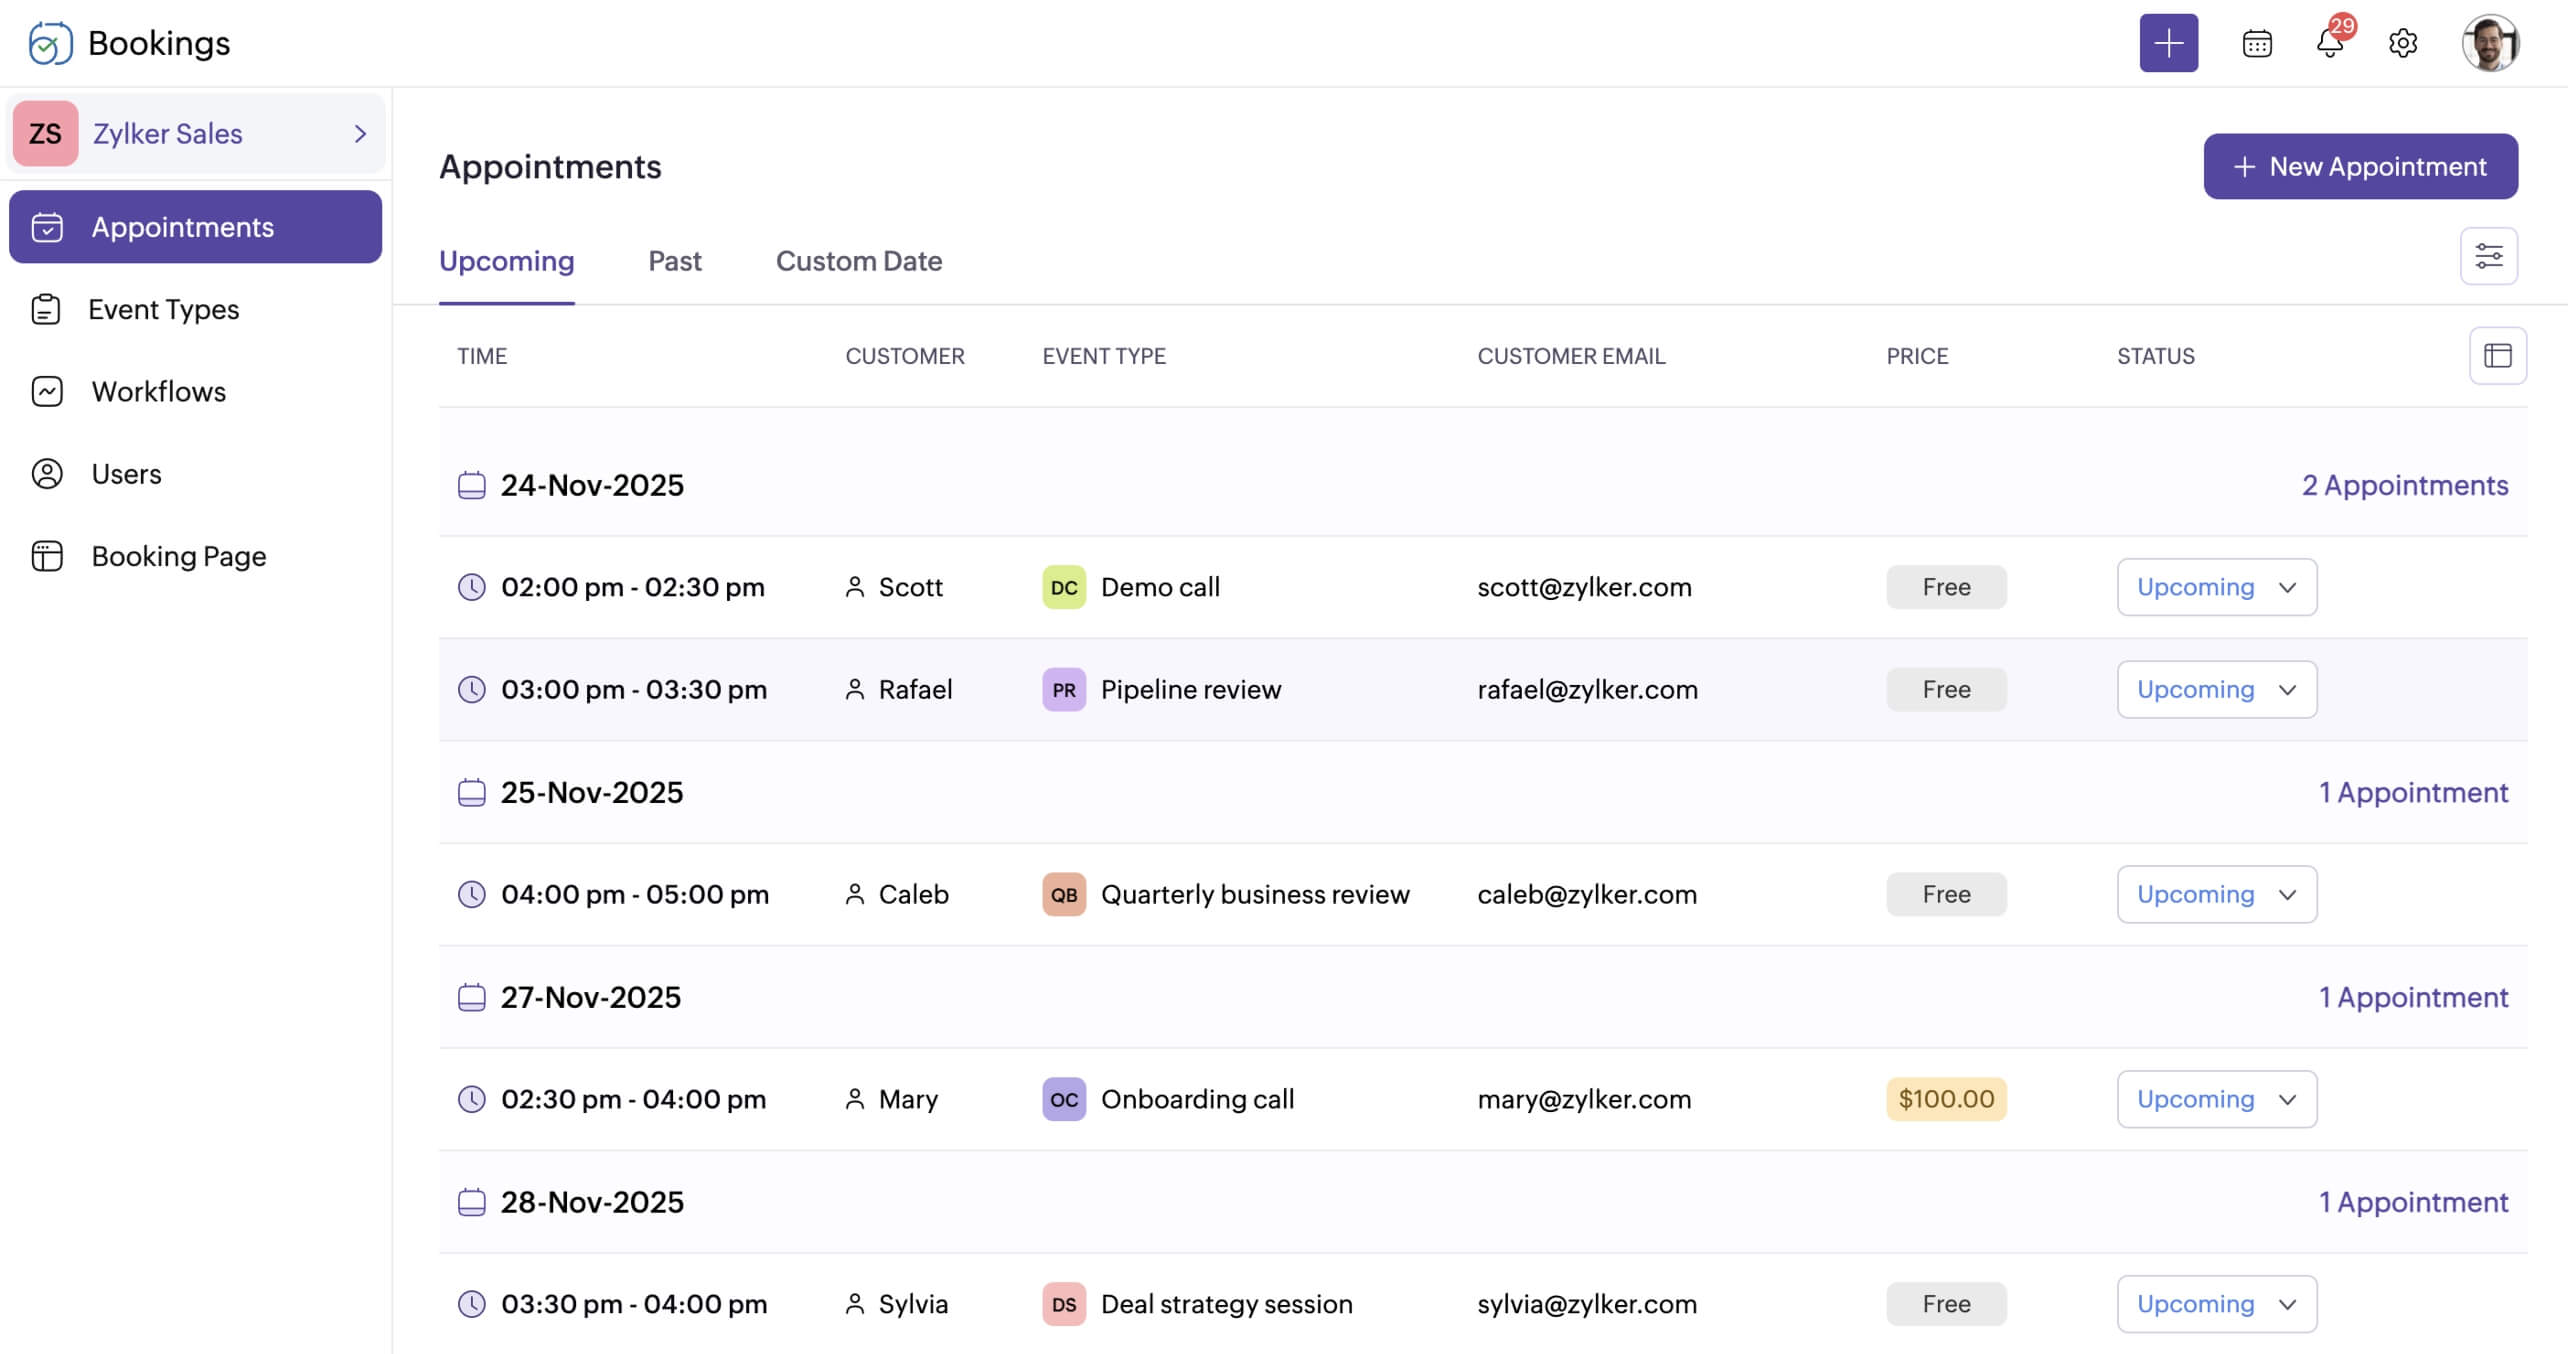
Task: Go to Workflows in sidebar
Action: [x=158, y=391]
